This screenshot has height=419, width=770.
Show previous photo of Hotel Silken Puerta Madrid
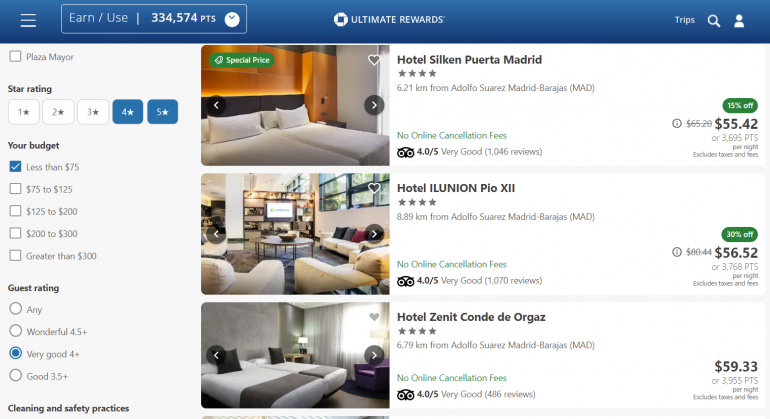216,105
